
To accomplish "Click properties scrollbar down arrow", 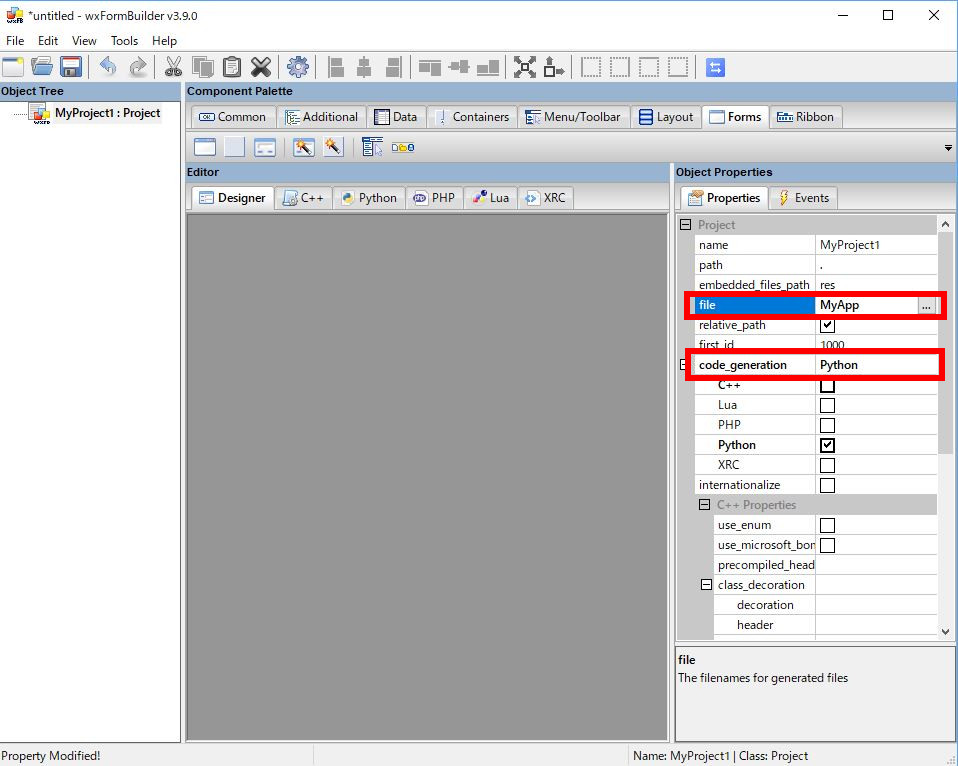I will 946,632.
